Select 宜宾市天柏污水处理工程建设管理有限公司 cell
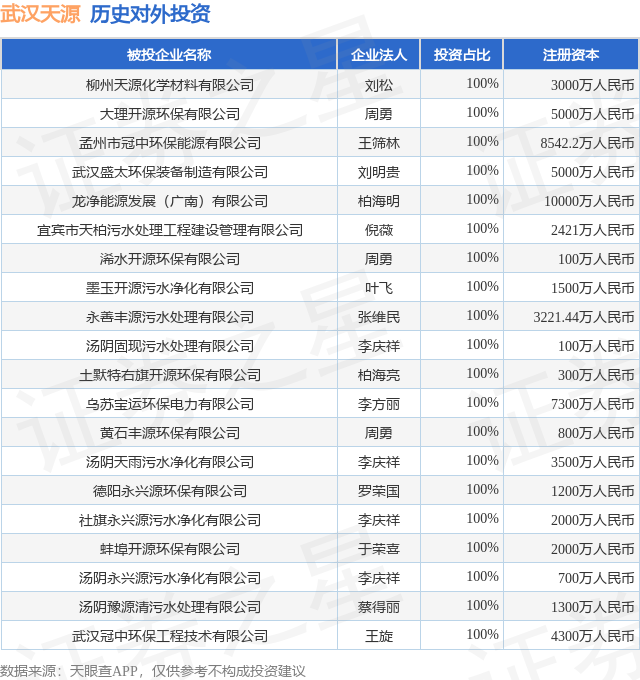The width and height of the screenshot is (640, 680). 170,230
